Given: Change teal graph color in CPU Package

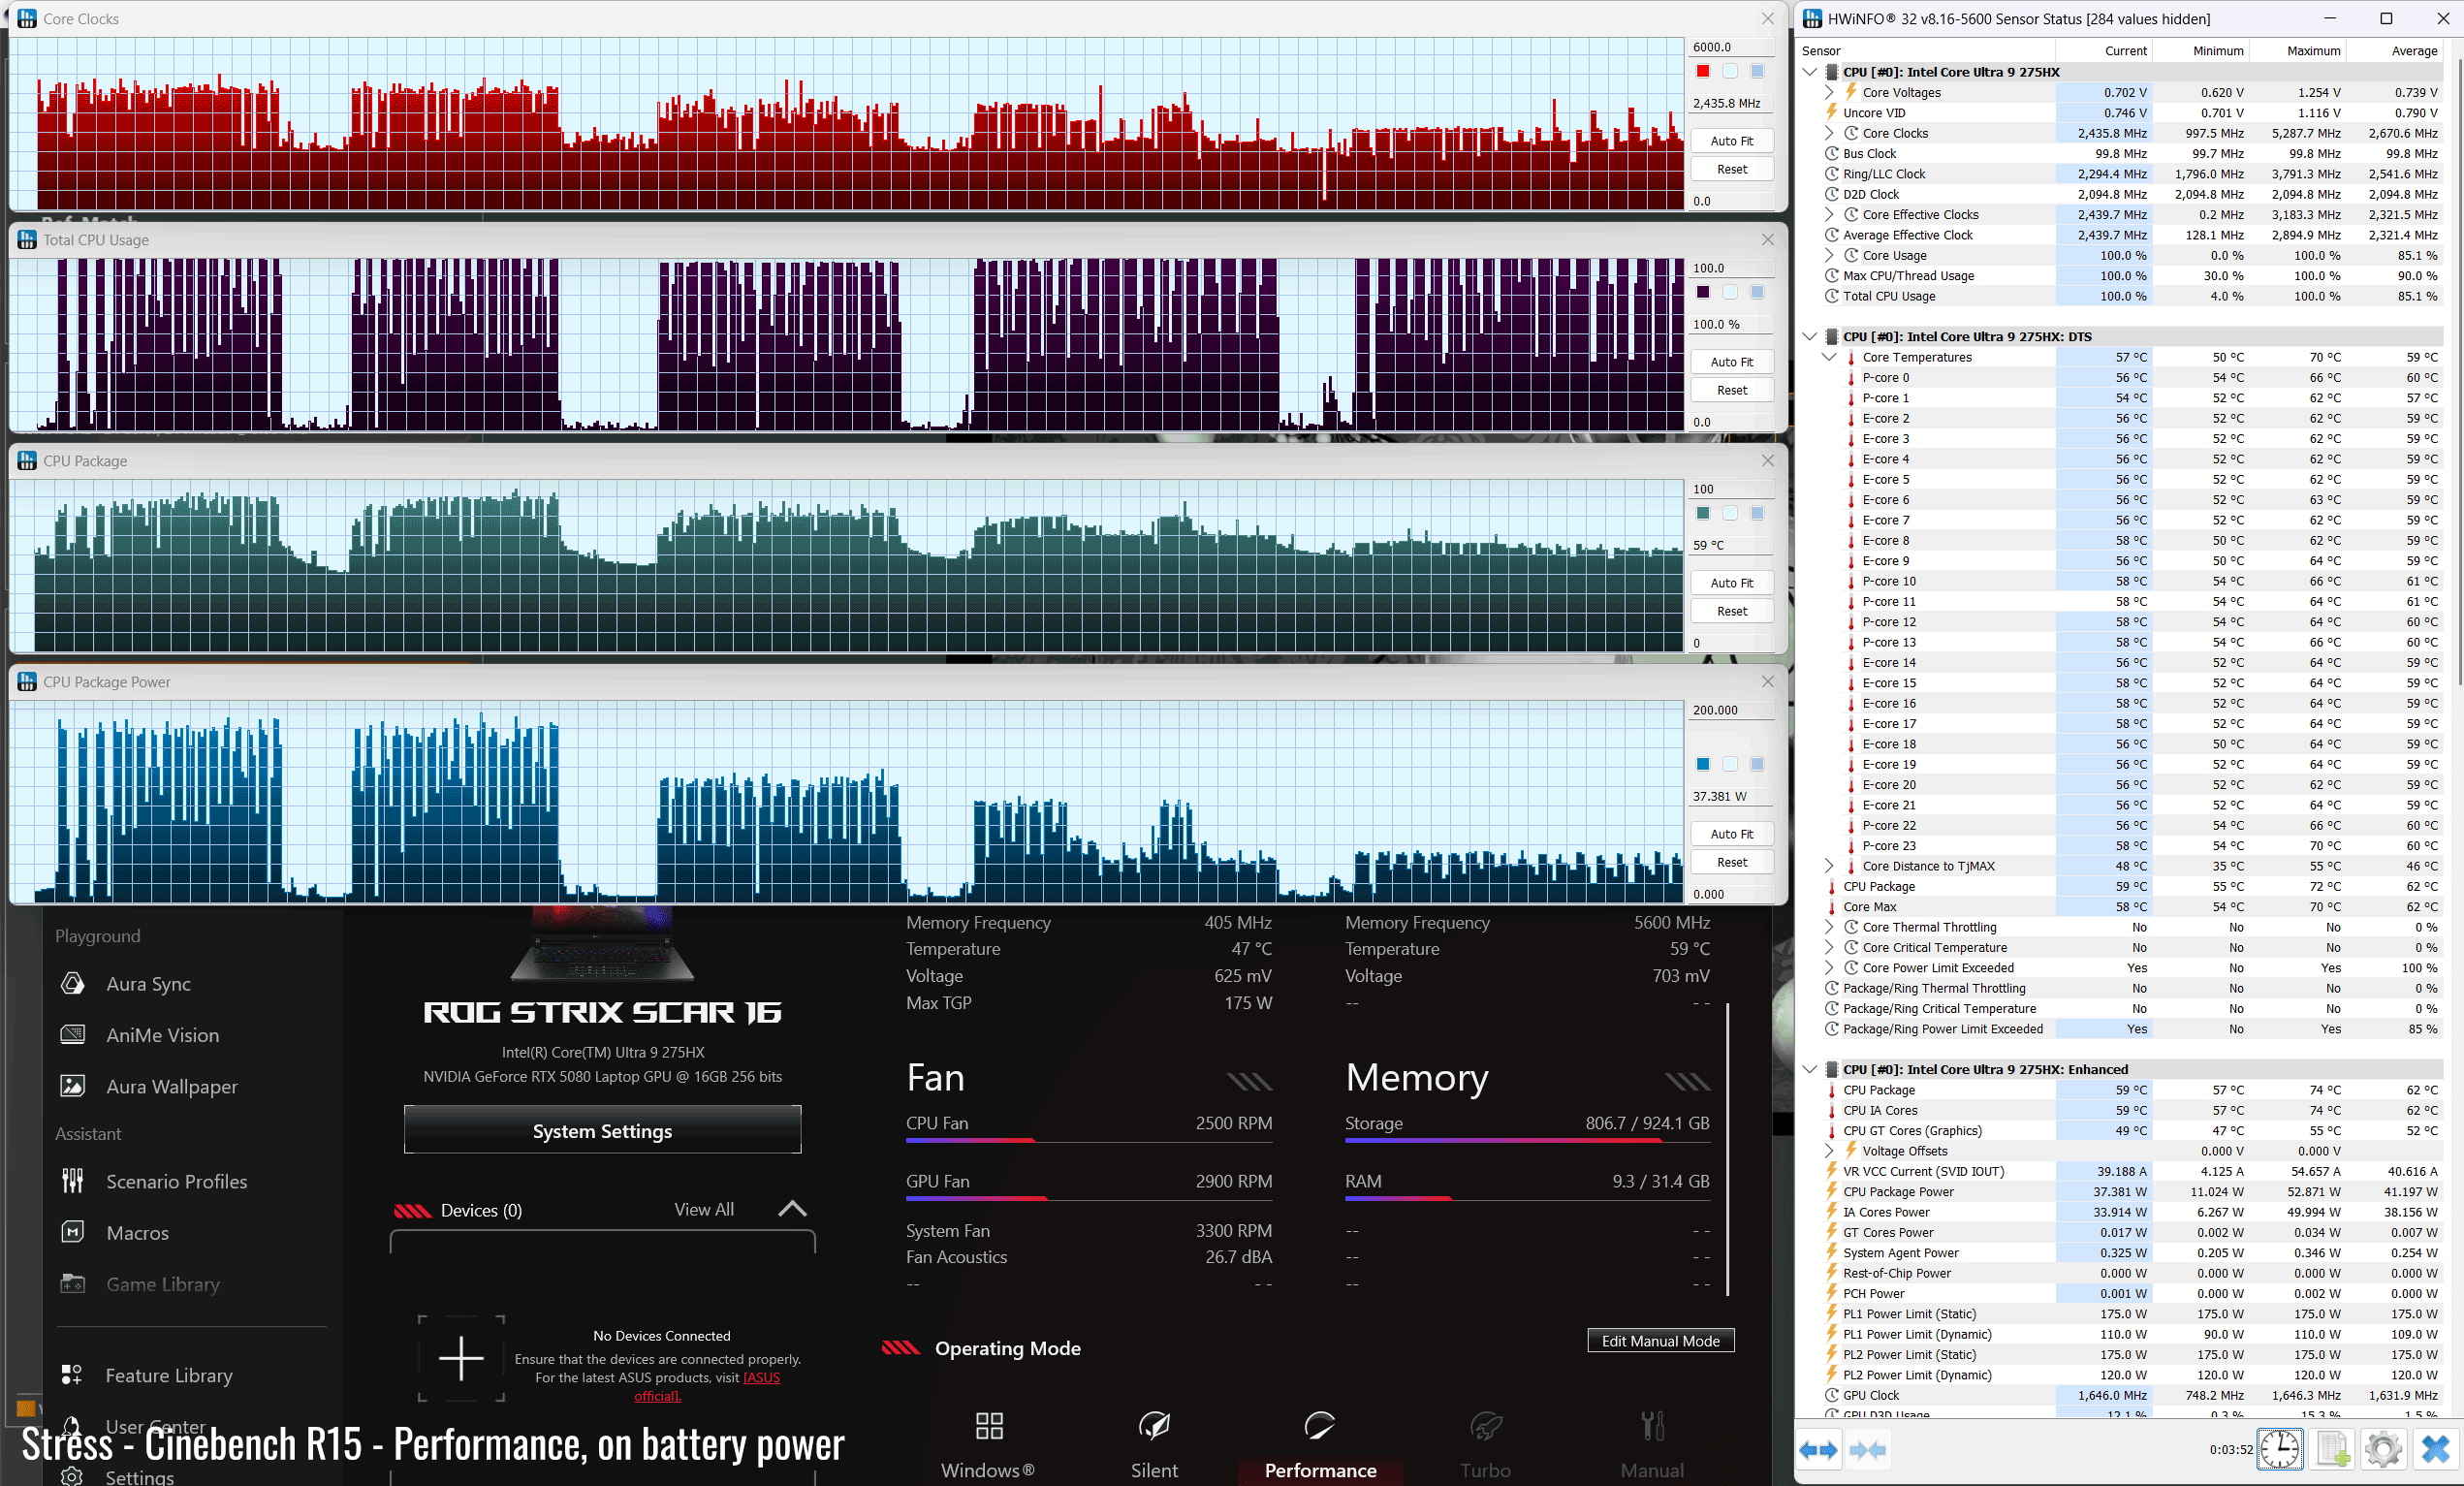Looking at the screenshot, I should click(x=1703, y=513).
